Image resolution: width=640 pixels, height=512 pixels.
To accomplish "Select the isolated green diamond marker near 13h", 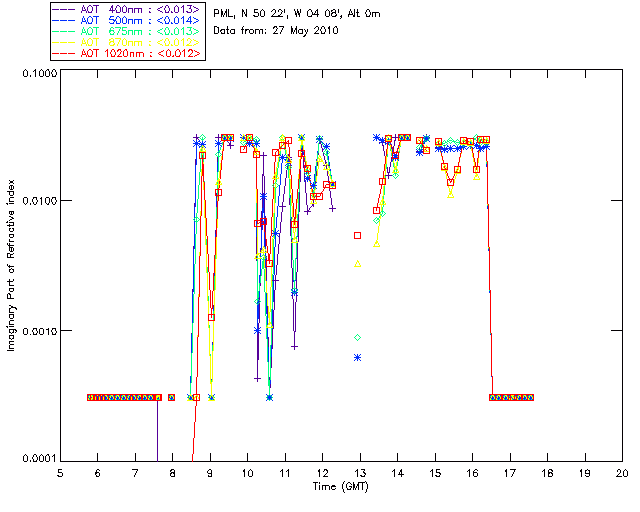I will coord(358,338).
